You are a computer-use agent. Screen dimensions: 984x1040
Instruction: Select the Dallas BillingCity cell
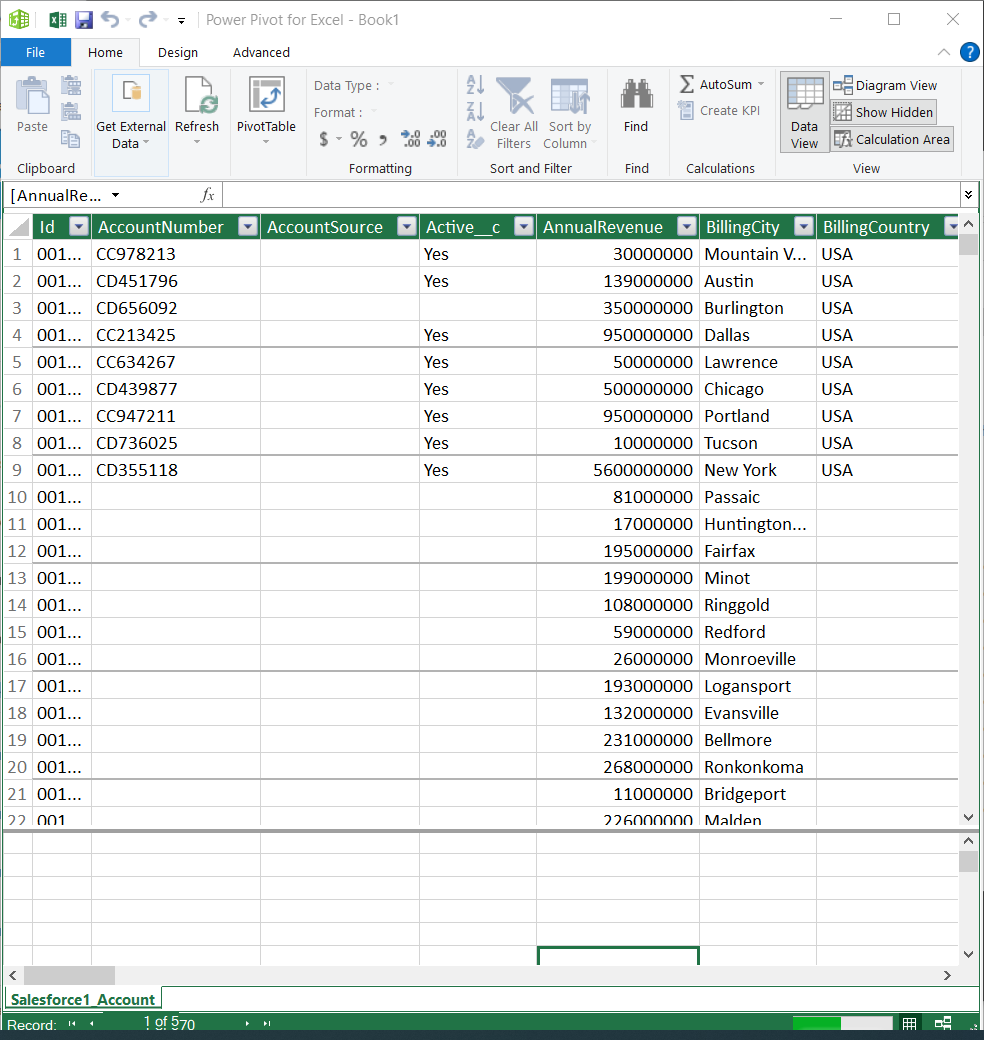[x=757, y=335]
